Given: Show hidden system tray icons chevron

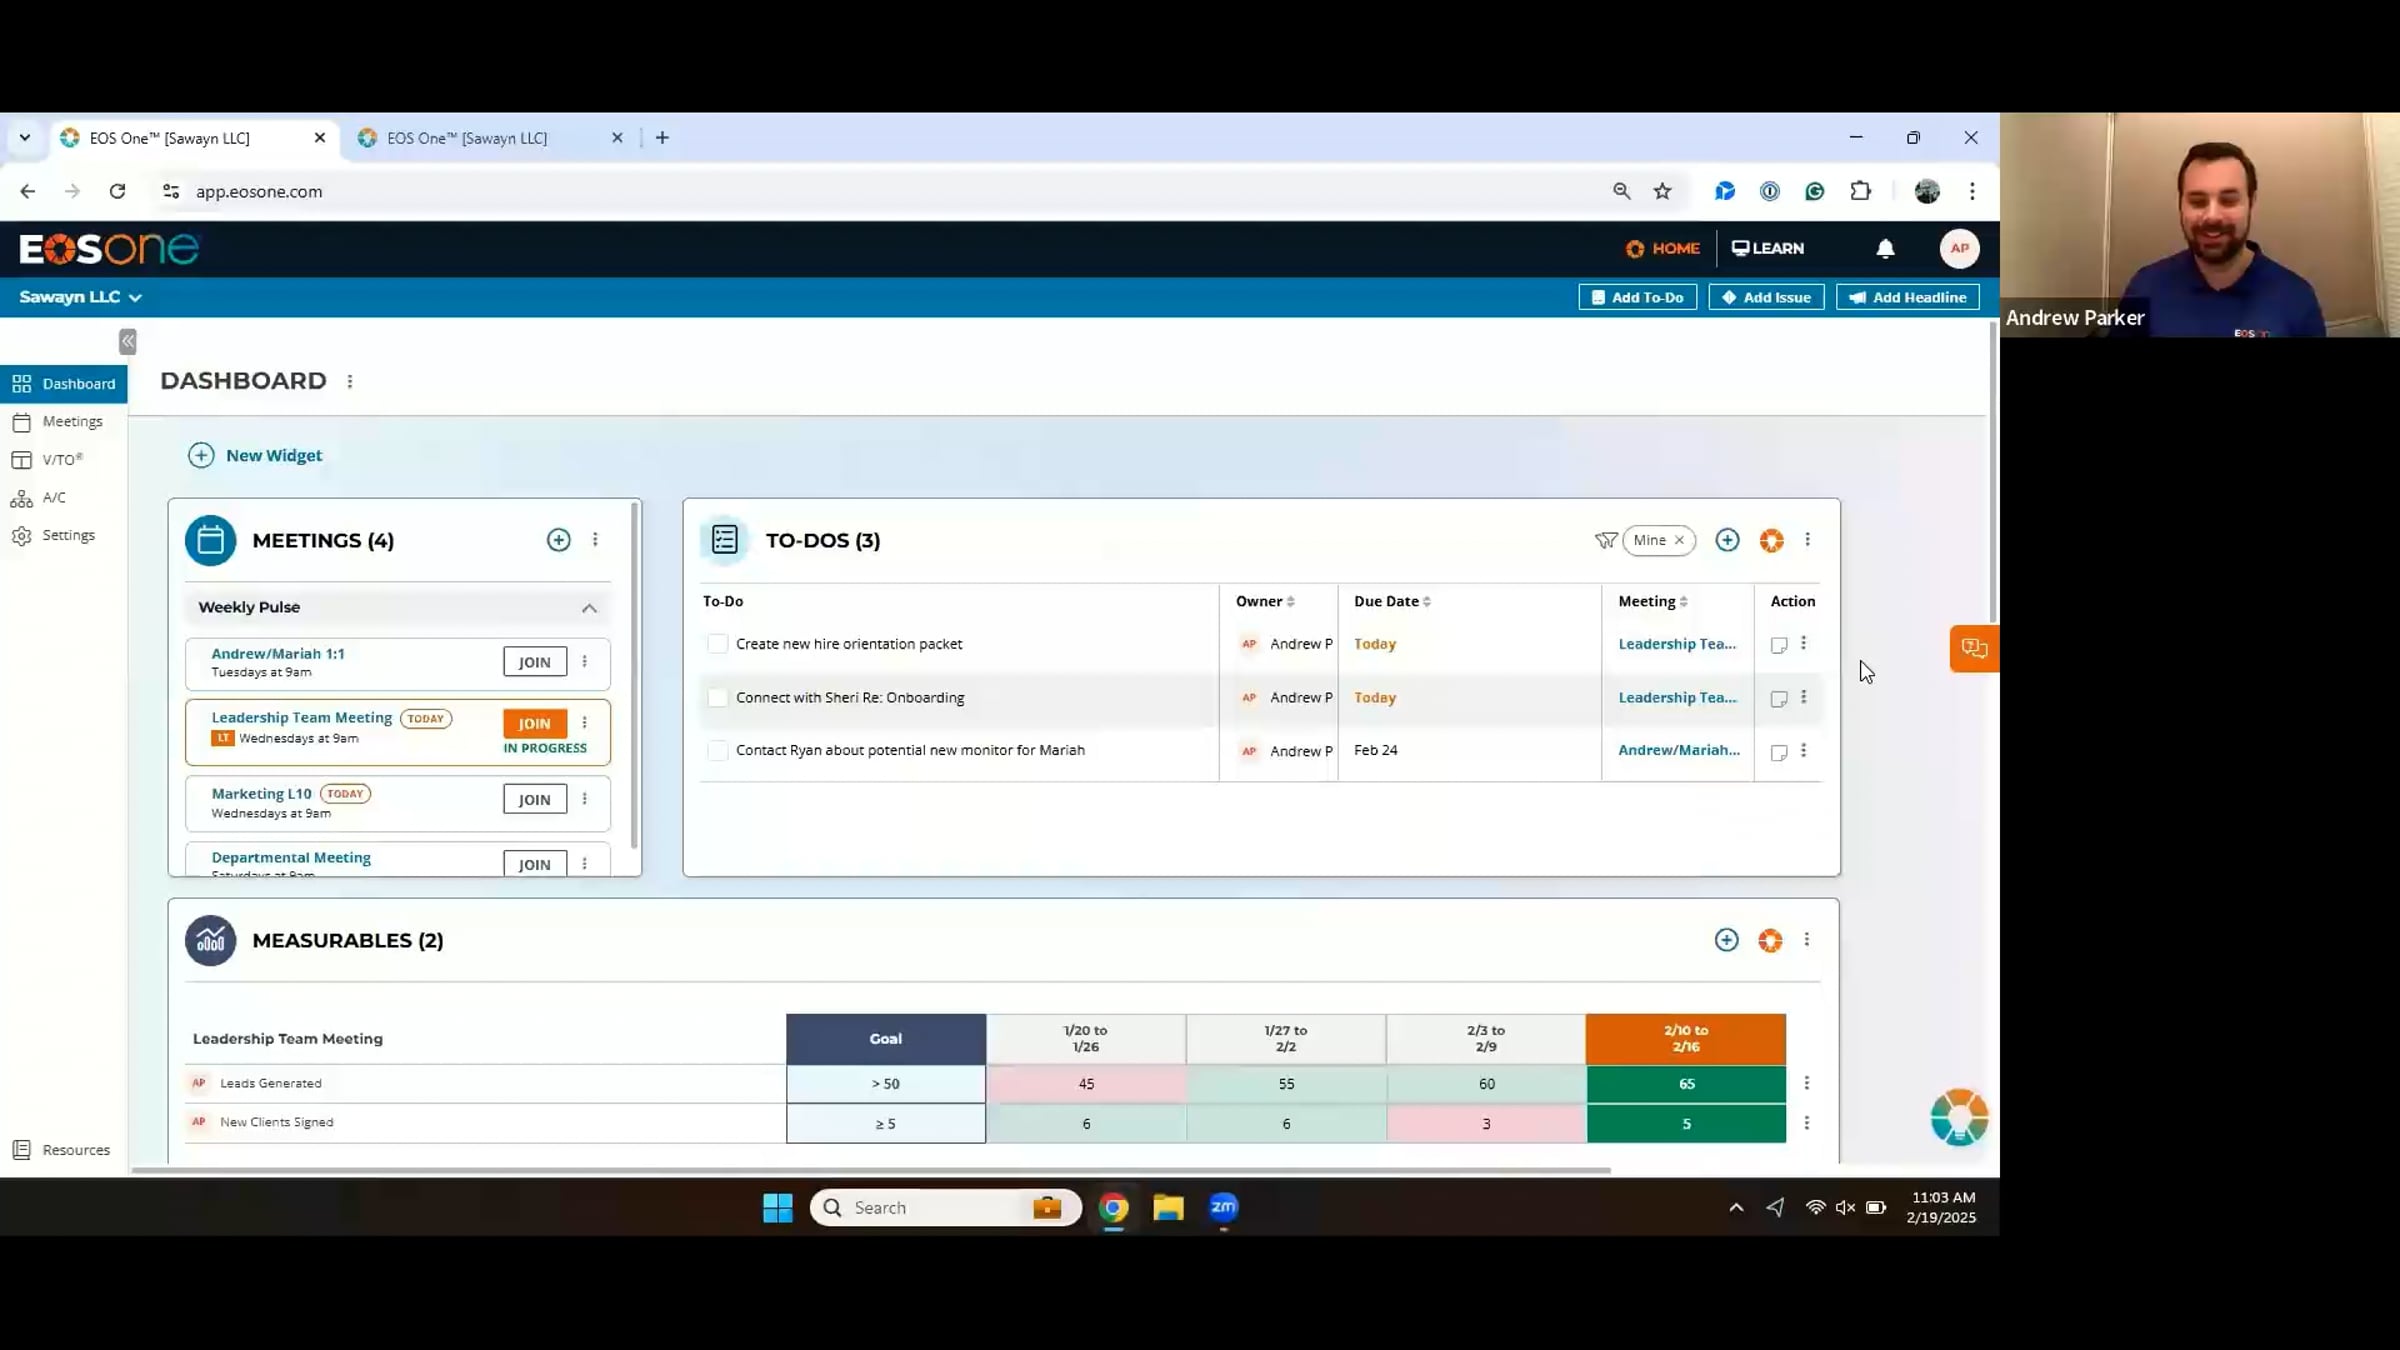Looking at the screenshot, I should tap(1736, 1208).
